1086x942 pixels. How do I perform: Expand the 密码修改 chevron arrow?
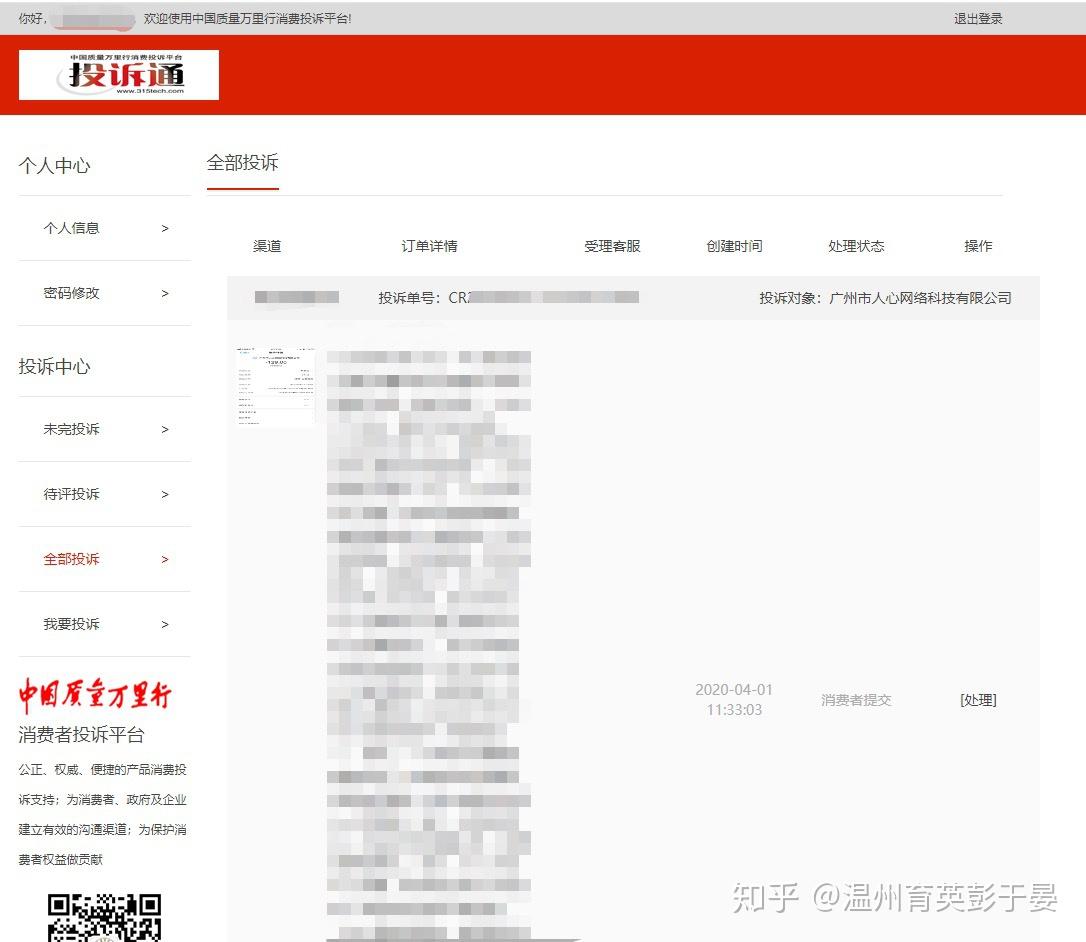[164, 293]
